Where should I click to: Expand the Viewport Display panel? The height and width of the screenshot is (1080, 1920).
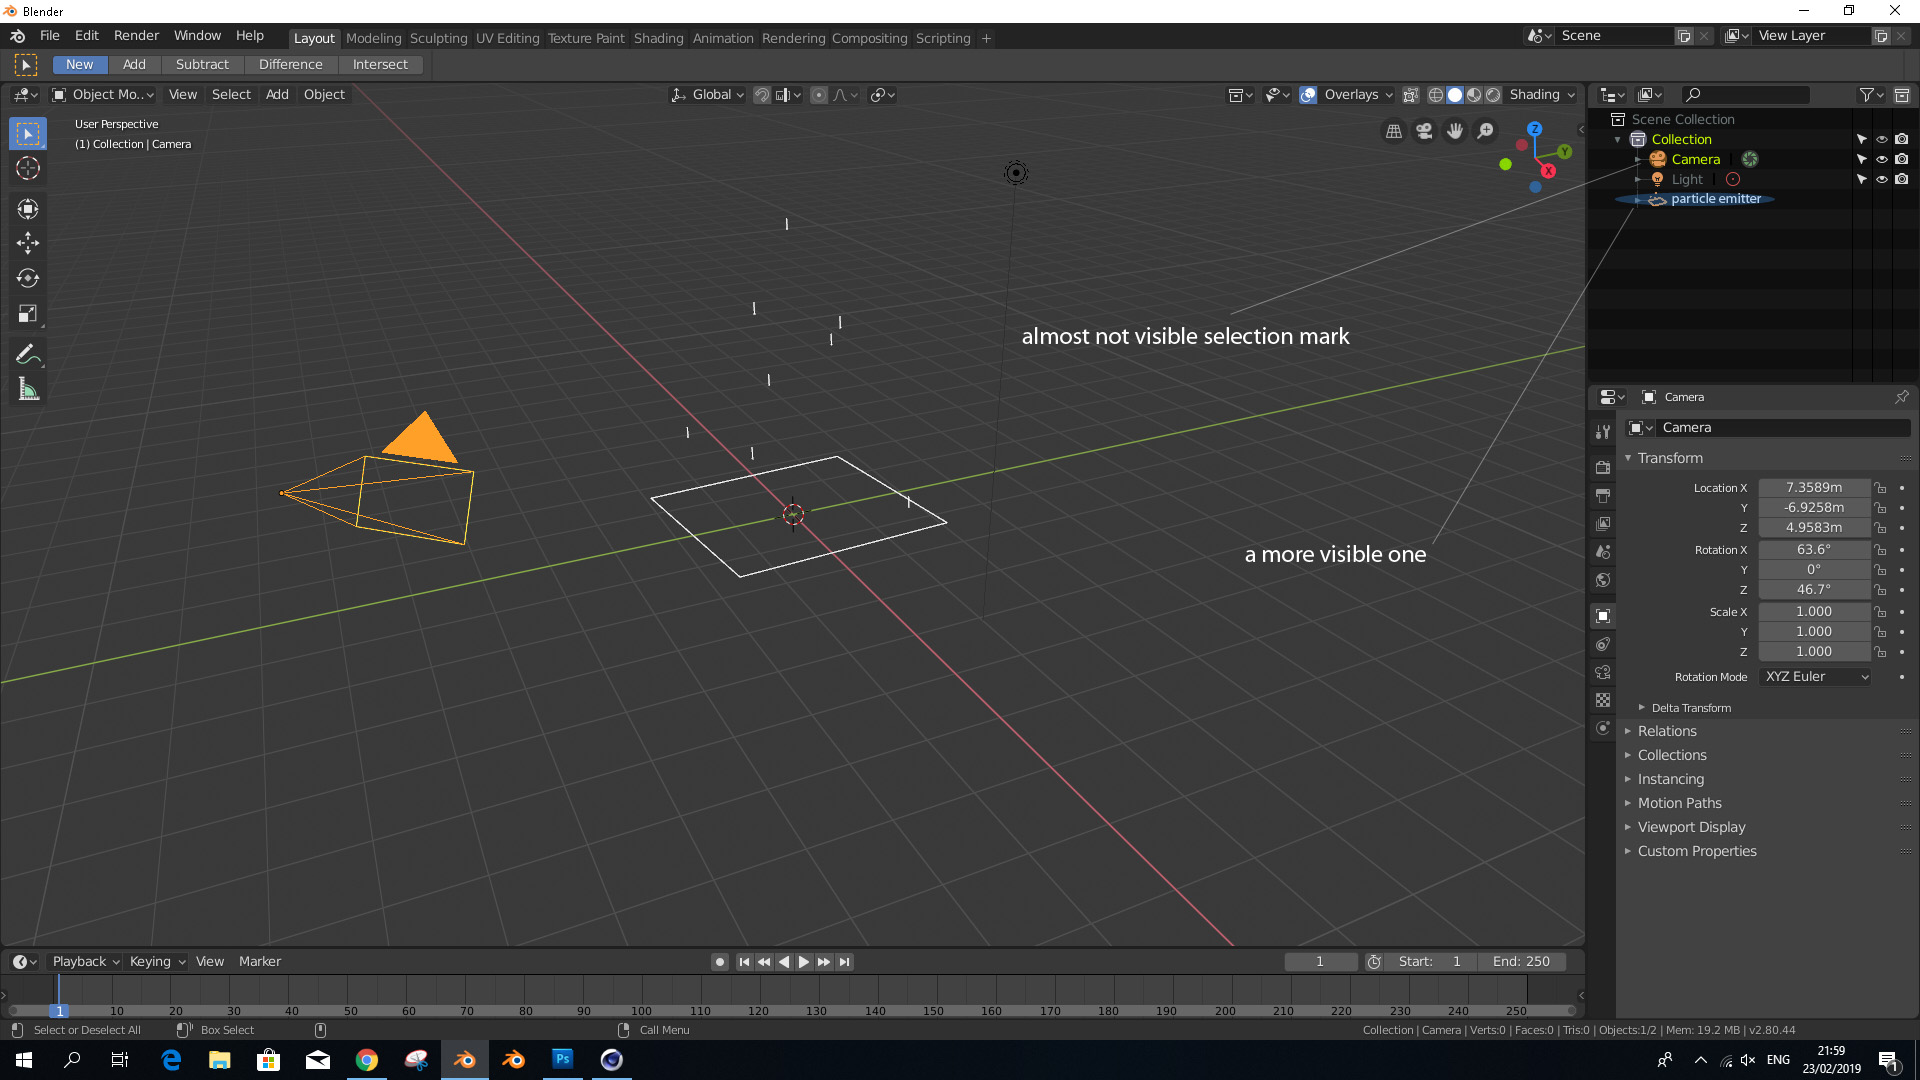pyautogui.click(x=1691, y=827)
